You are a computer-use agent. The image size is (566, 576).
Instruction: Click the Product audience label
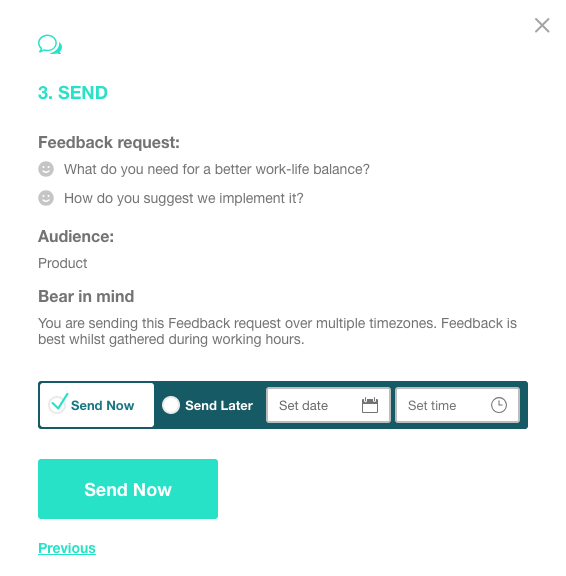63,263
